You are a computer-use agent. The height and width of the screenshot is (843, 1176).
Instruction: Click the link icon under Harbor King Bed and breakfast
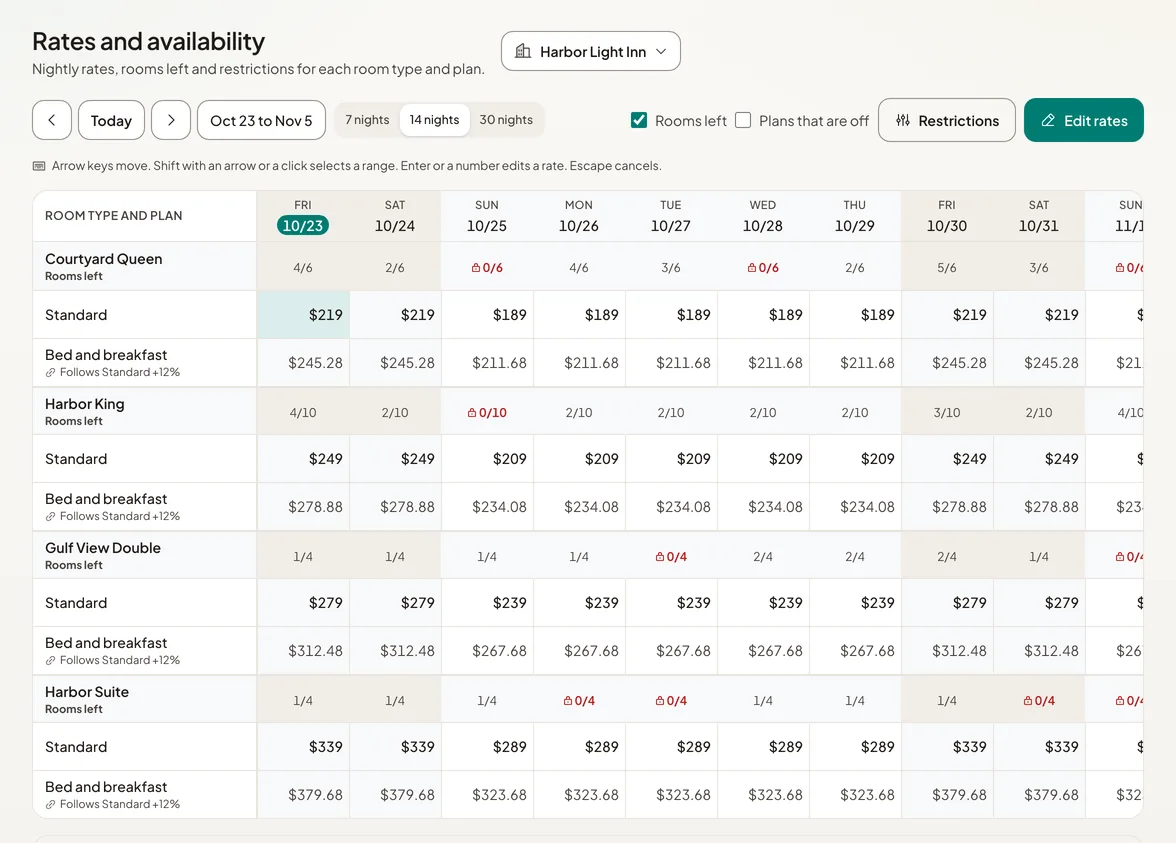(50, 517)
